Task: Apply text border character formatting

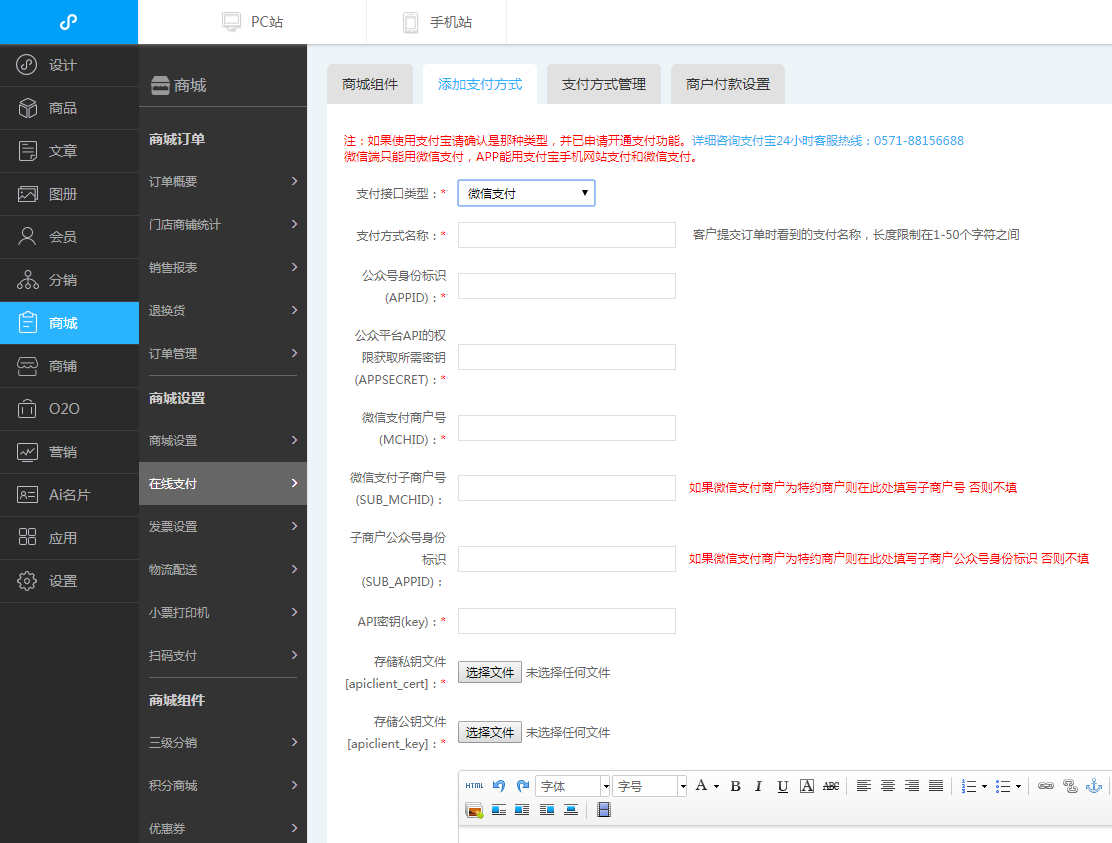Action: (807, 786)
